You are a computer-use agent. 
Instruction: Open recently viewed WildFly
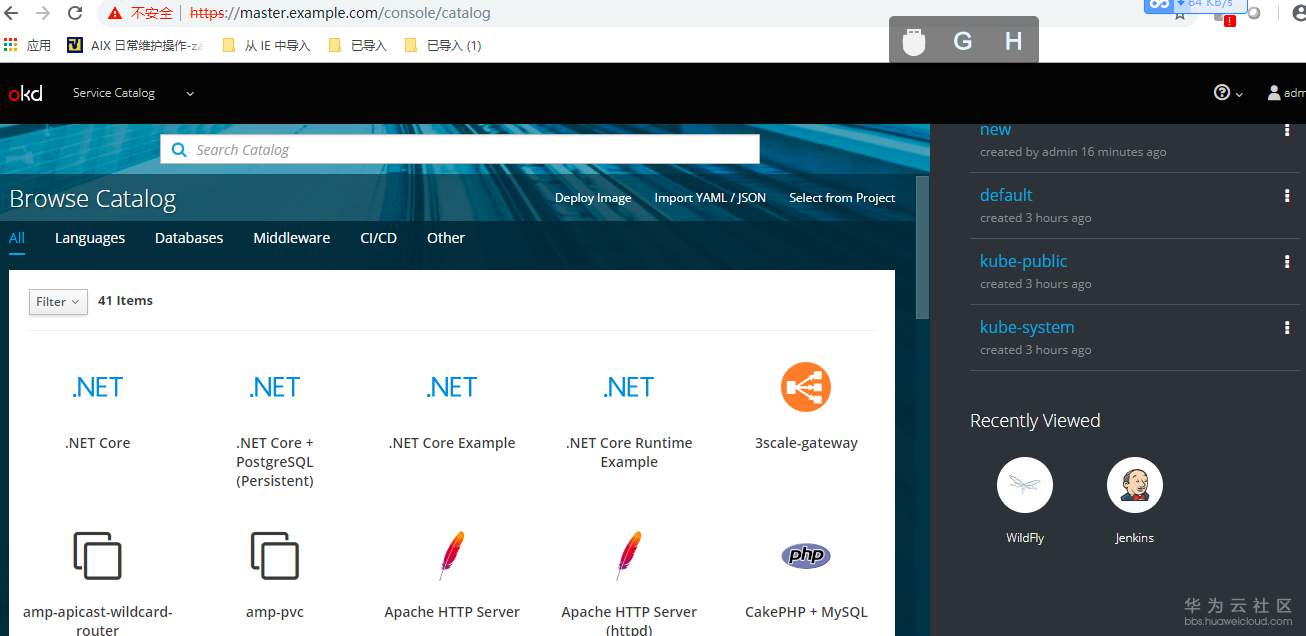(1025, 500)
